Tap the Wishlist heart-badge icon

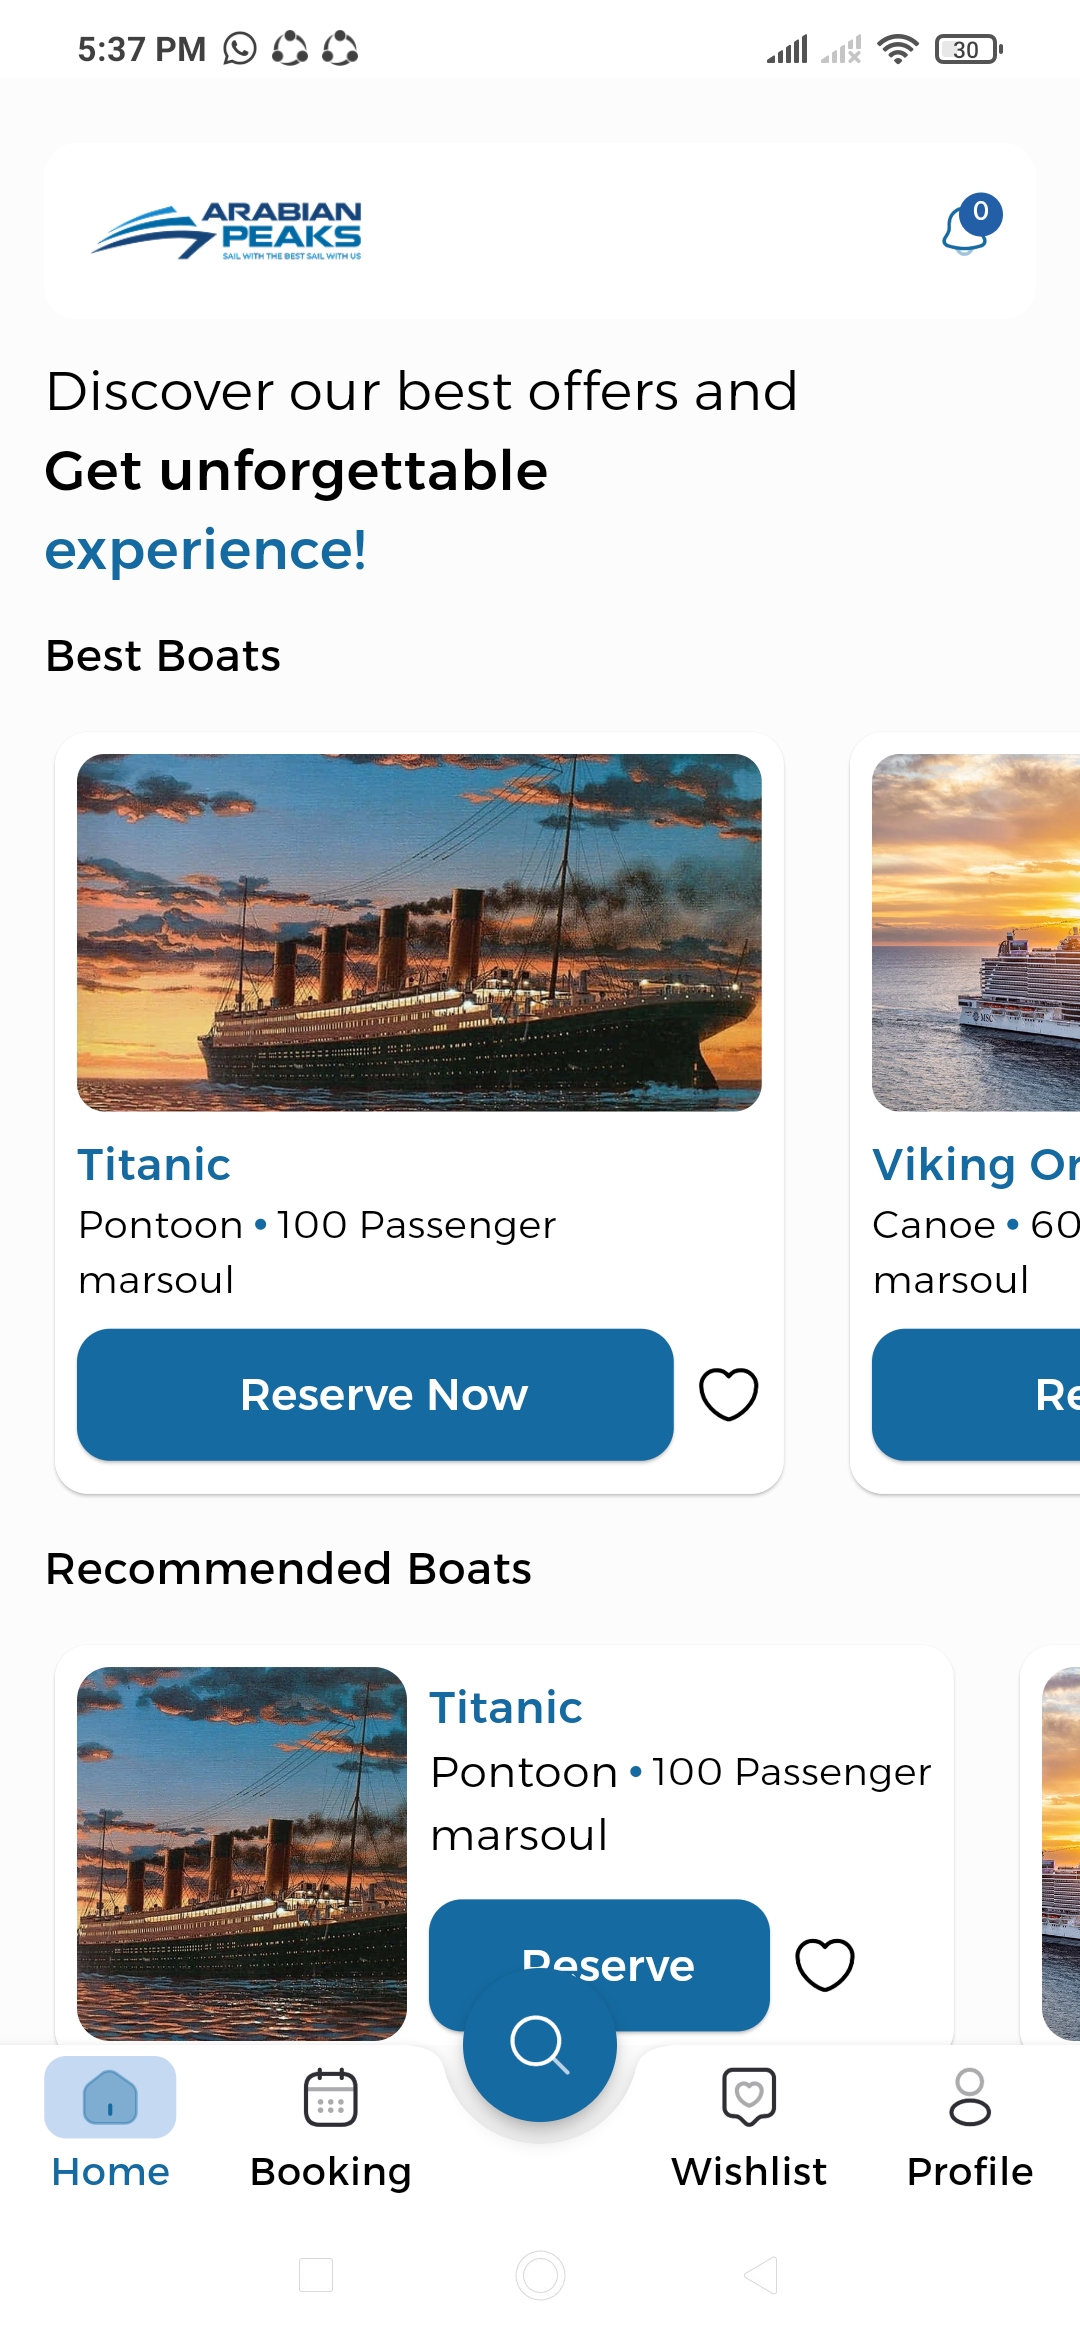pyautogui.click(x=749, y=2096)
